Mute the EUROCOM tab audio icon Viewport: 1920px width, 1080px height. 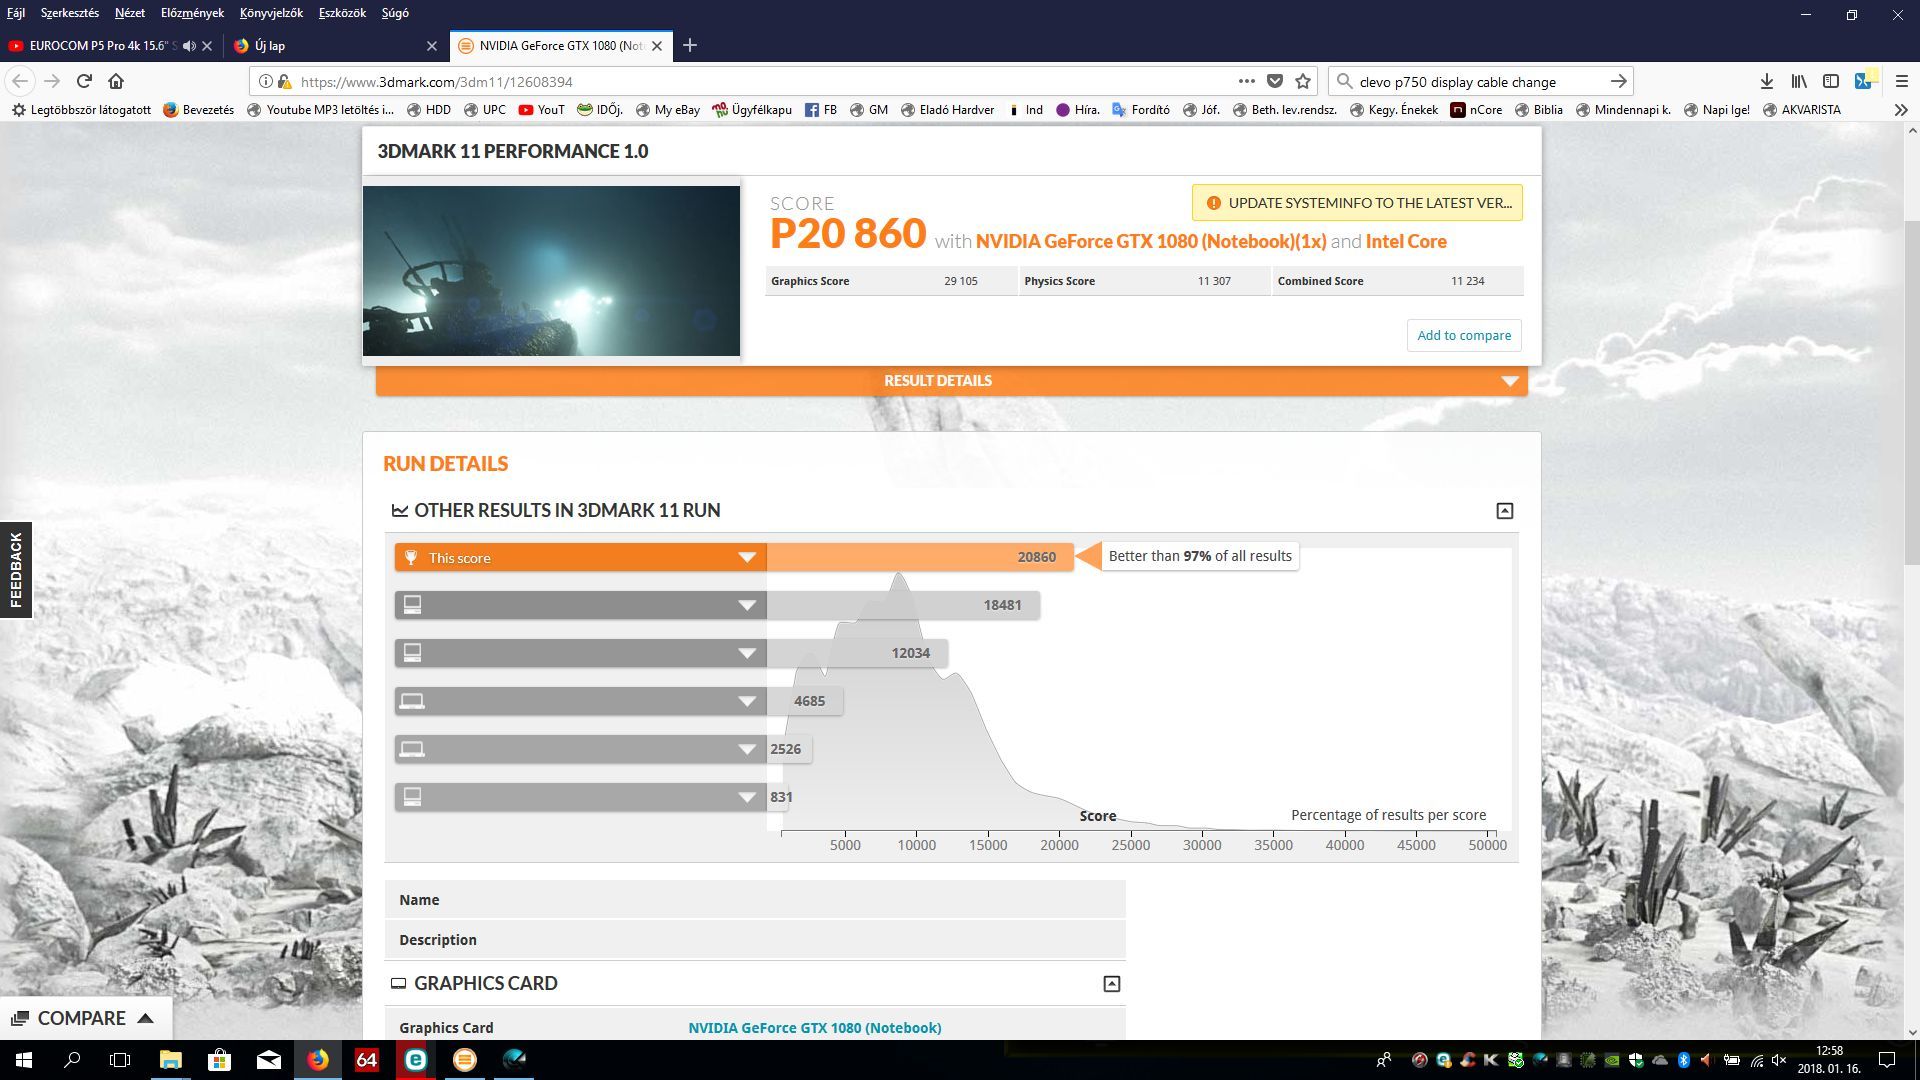[189, 46]
